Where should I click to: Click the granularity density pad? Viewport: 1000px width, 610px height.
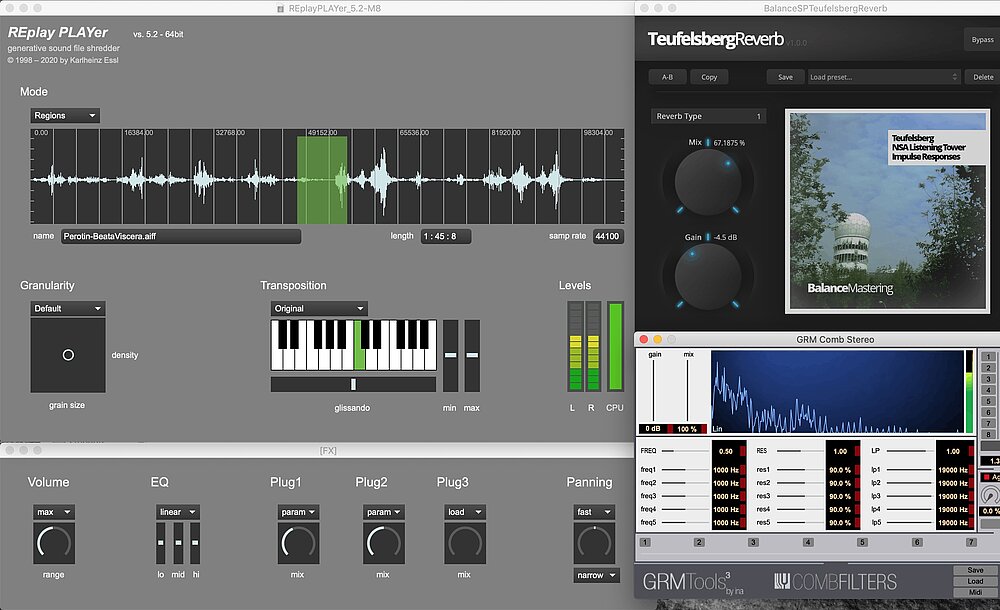[x=68, y=356]
